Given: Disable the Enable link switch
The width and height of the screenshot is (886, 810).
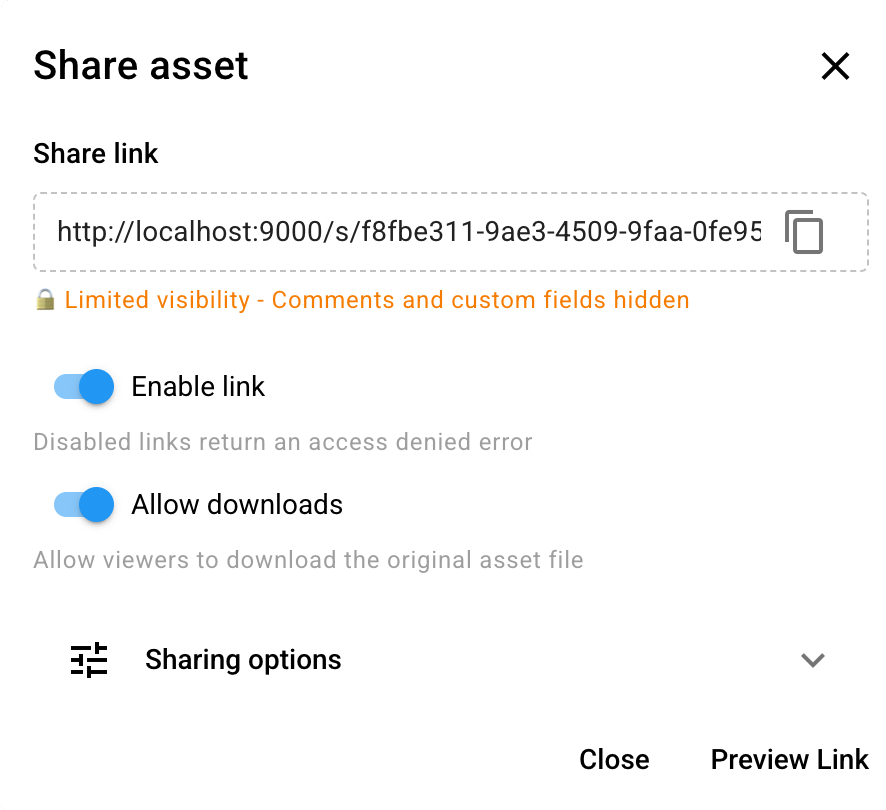Looking at the screenshot, I should tap(85, 387).
